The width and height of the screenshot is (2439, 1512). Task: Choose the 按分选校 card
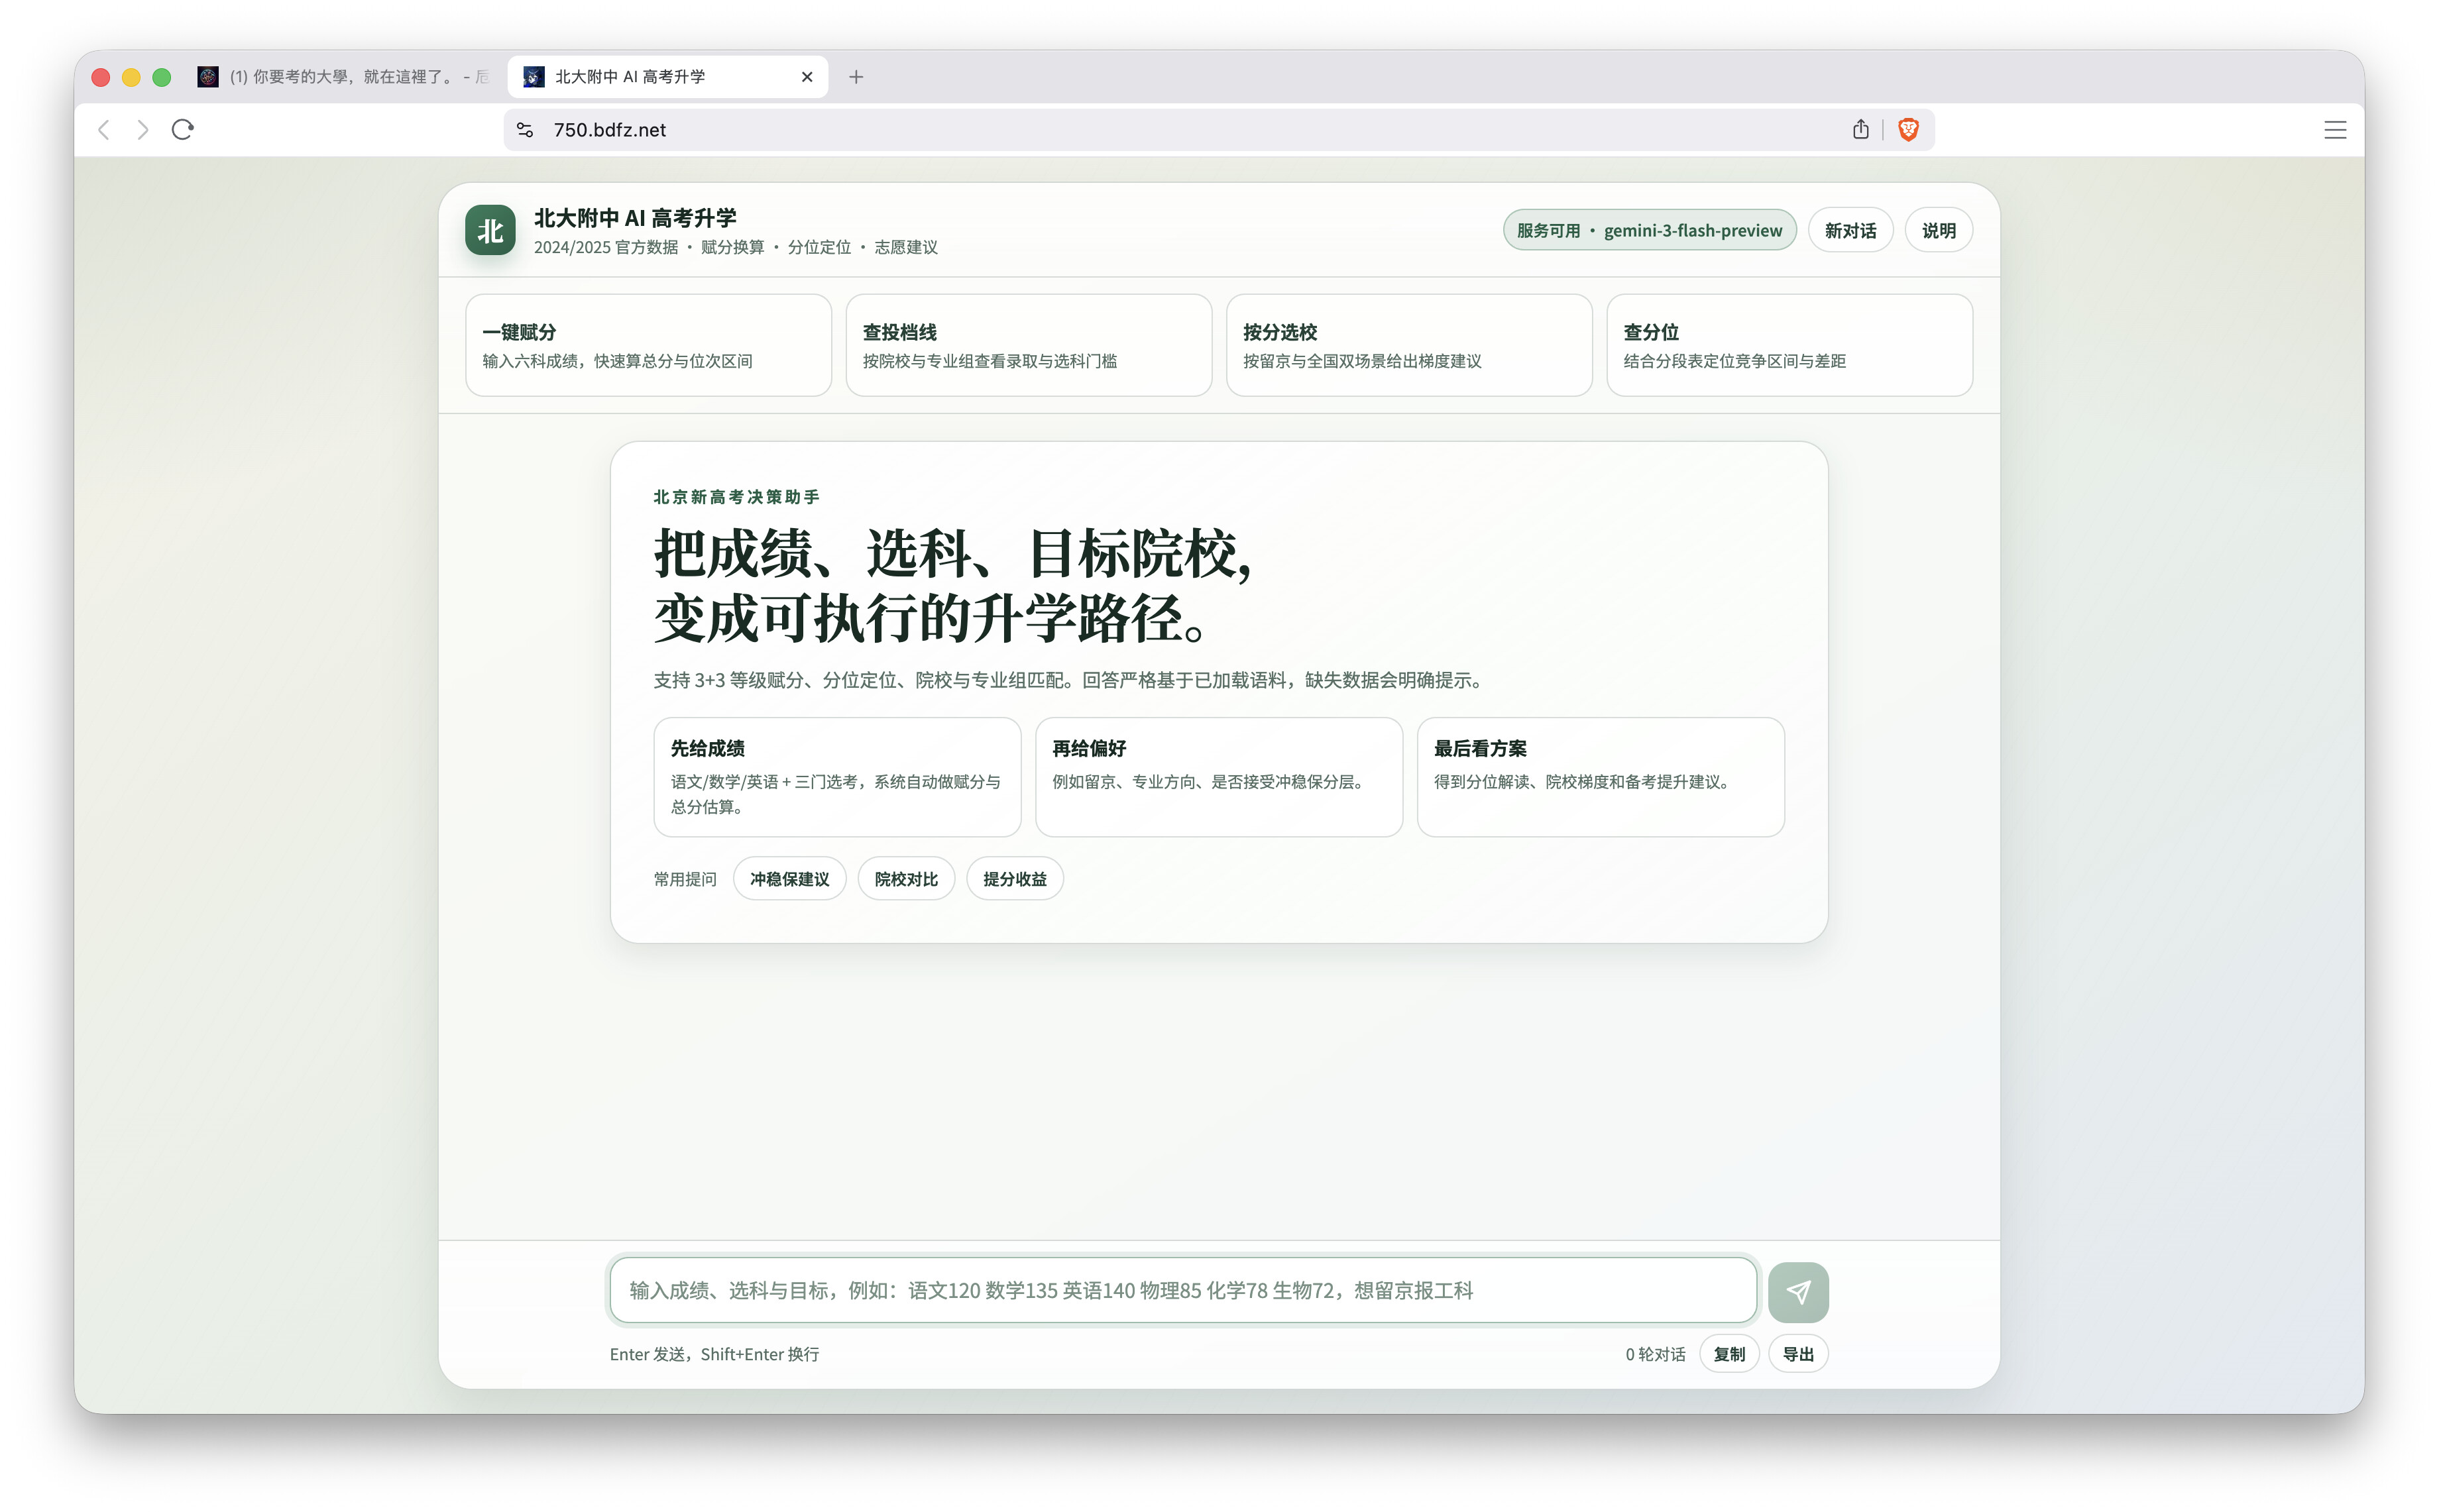pos(1408,345)
